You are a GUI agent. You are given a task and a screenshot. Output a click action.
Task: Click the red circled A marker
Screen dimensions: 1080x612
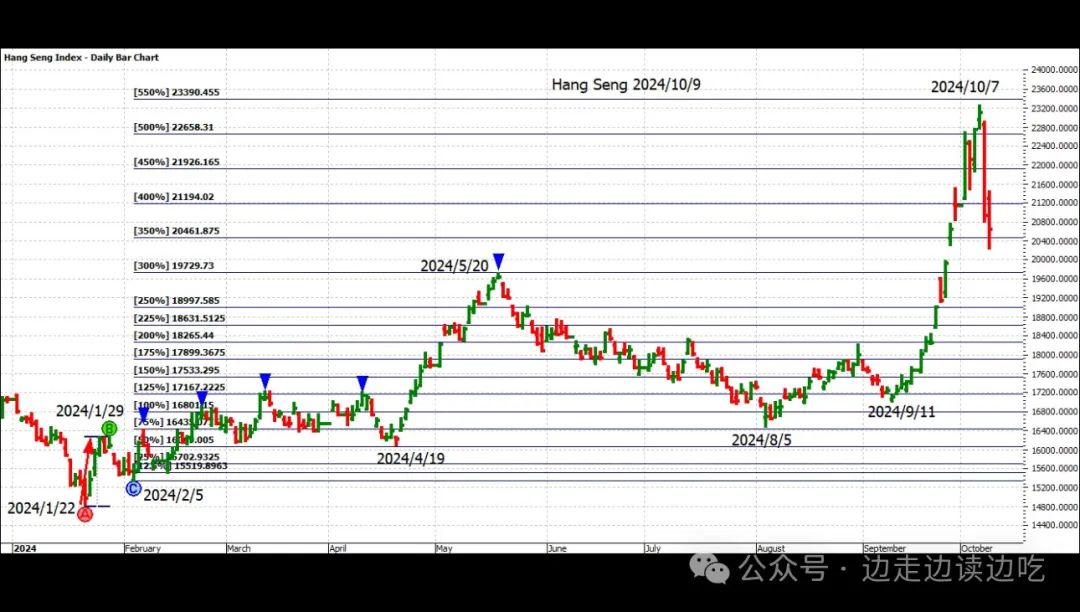coord(85,514)
